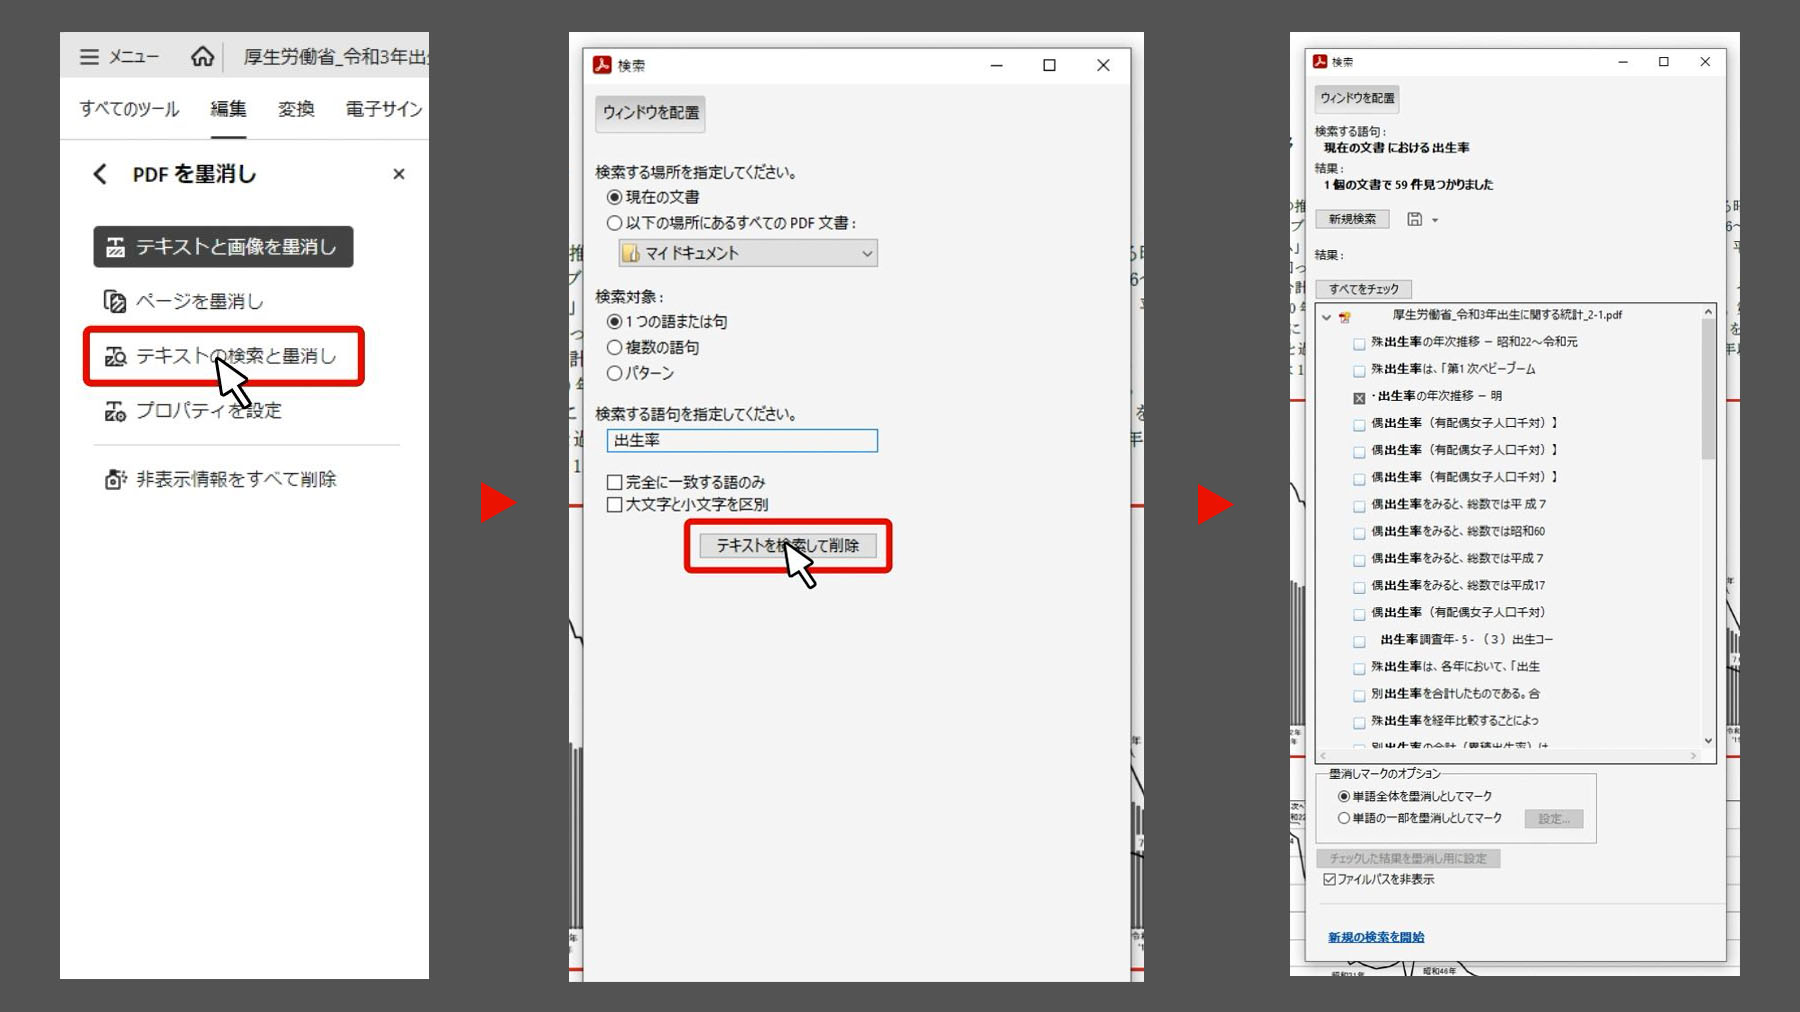This screenshot has width=1800, height=1012.
Task: Open the arrow menu beside the save icon
Action: 1435,220
